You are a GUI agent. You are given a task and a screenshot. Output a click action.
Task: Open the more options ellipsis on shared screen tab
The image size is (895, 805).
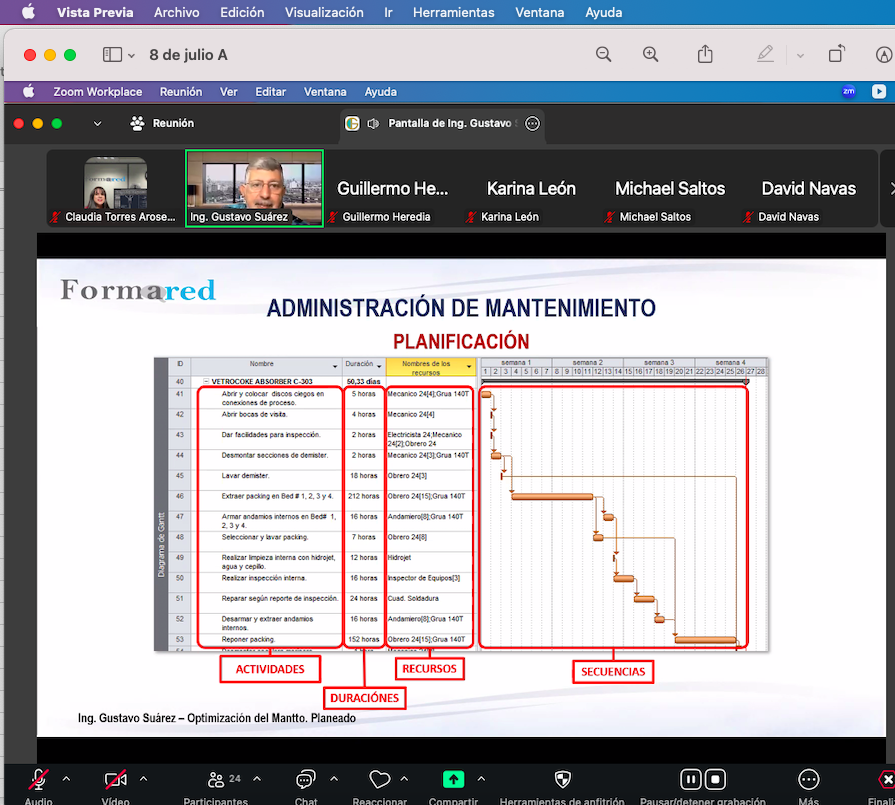pyautogui.click(x=532, y=123)
